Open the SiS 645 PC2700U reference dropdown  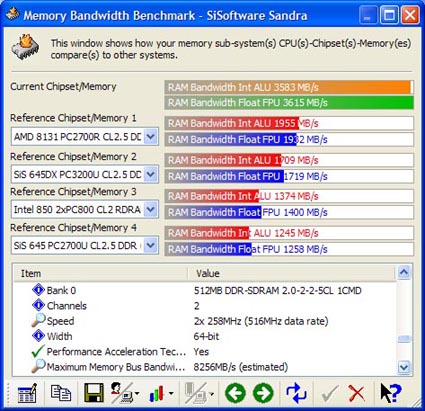[151, 245]
